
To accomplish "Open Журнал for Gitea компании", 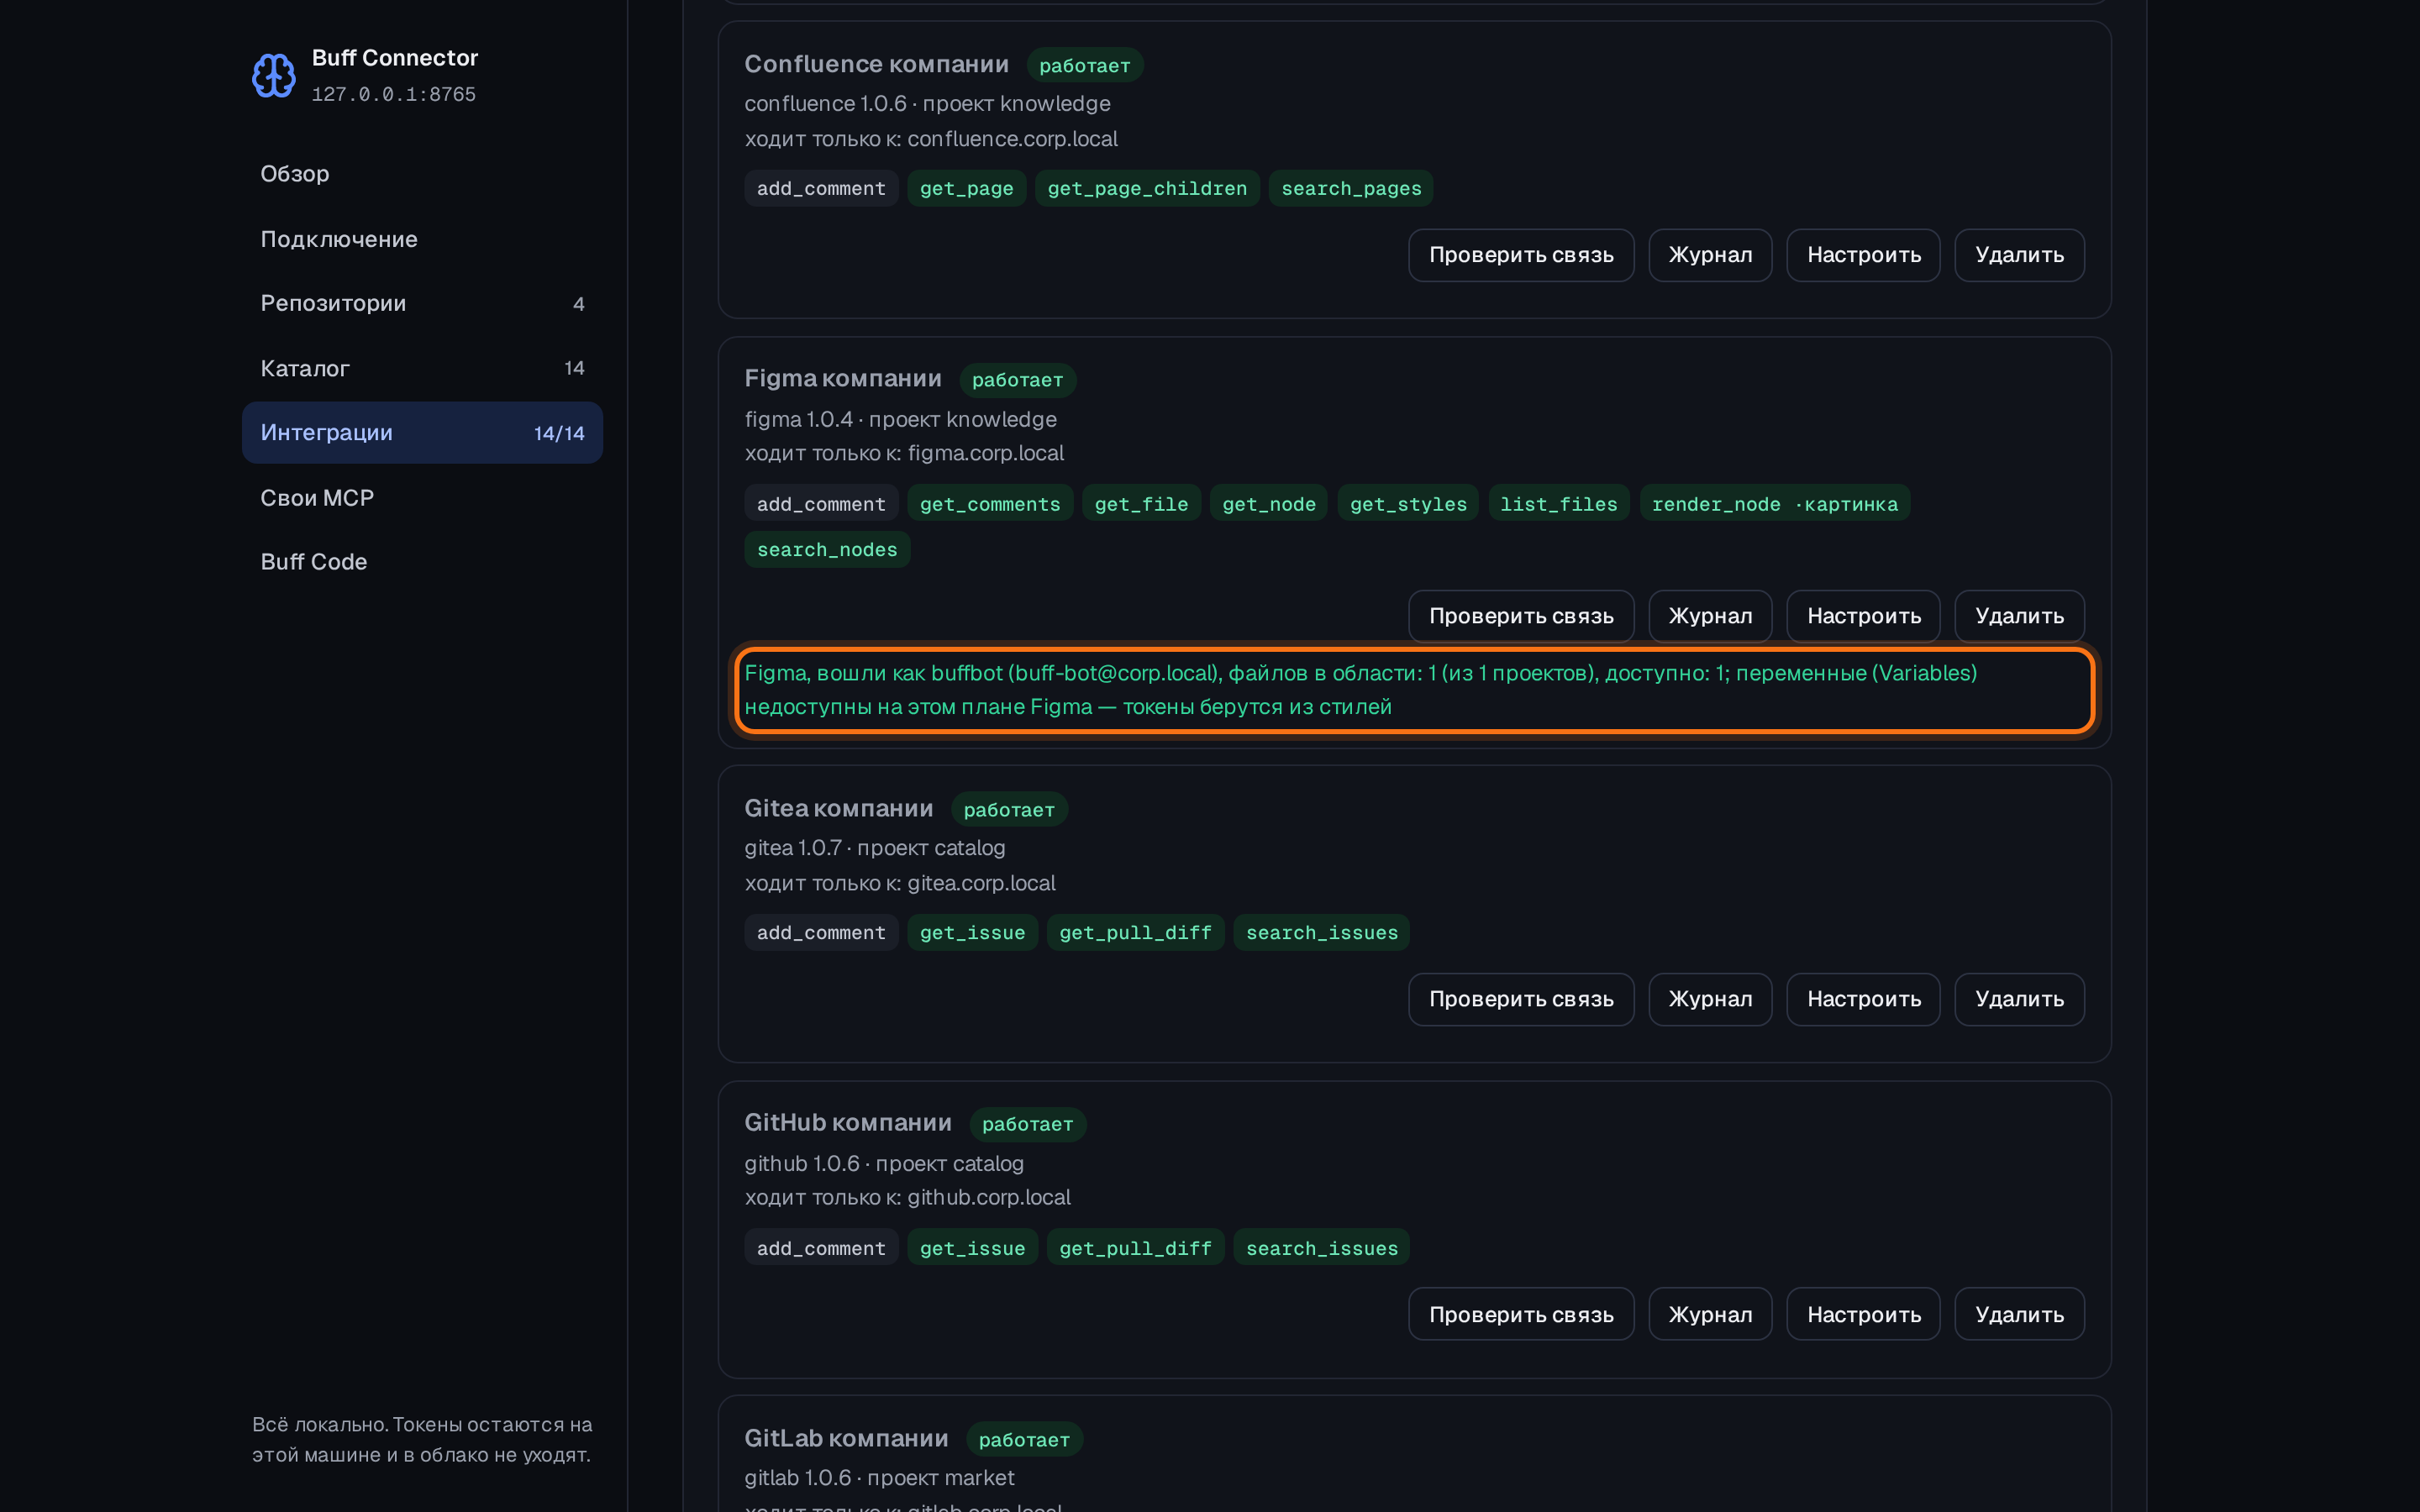I will tap(1710, 999).
